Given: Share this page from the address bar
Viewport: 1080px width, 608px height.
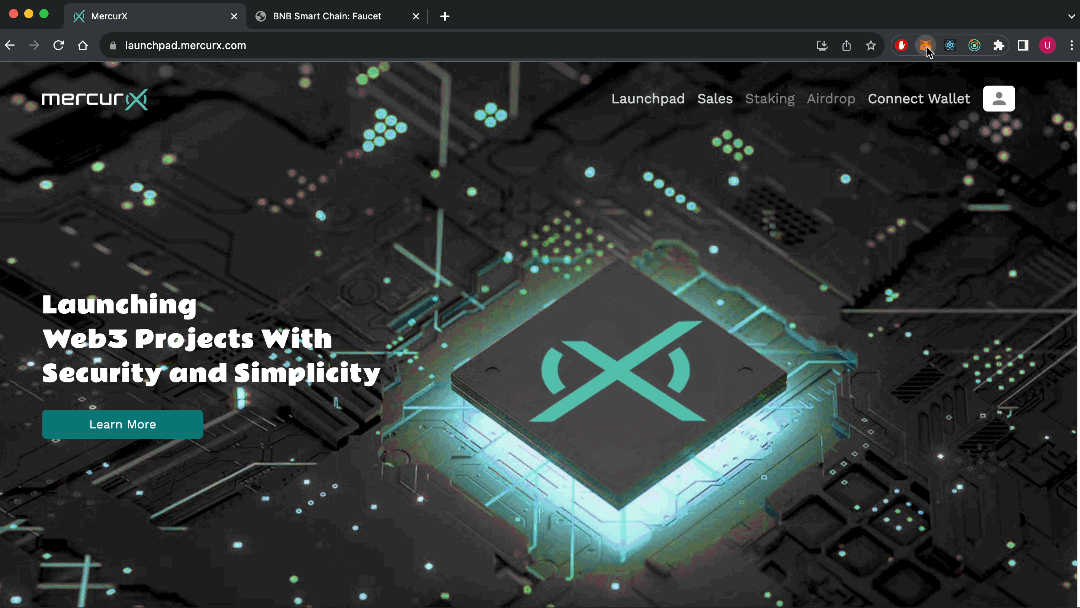Looking at the screenshot, I should [847, 45].
